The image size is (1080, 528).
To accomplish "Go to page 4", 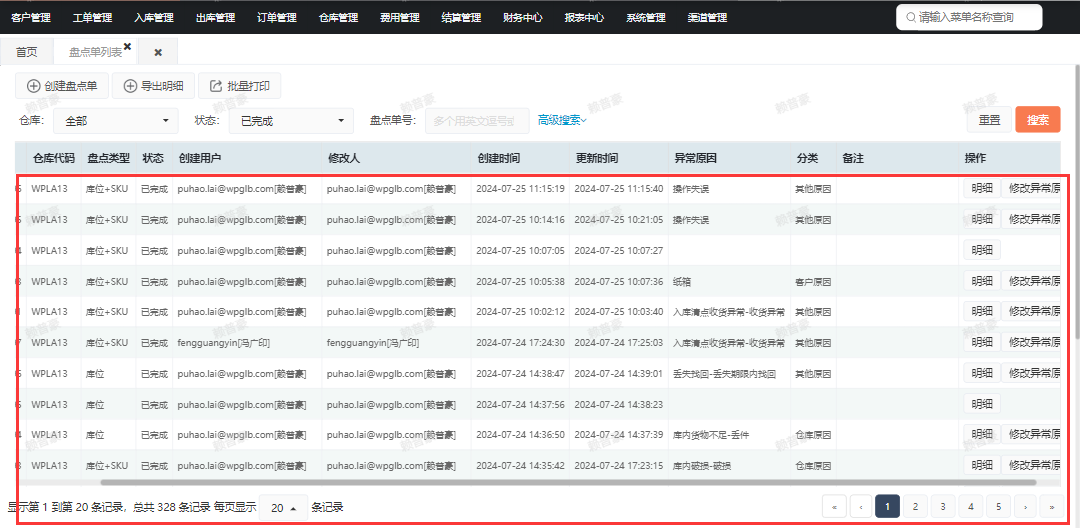I will (970, 507).
